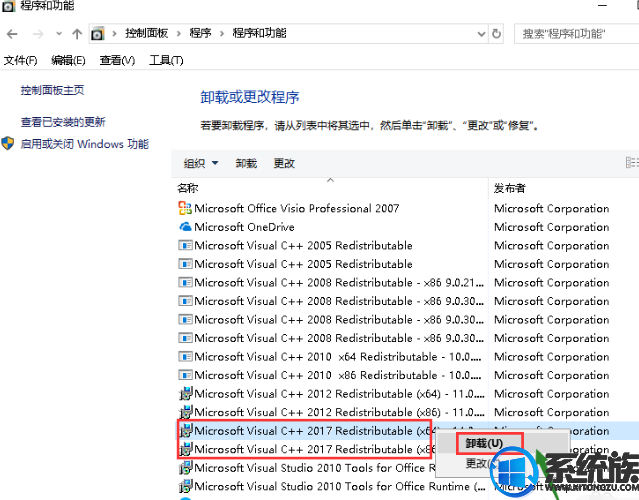639x500 pixels.
Task: Select the Microsoft OneDrive cloud icon
Action: click(x=185, y=227)
